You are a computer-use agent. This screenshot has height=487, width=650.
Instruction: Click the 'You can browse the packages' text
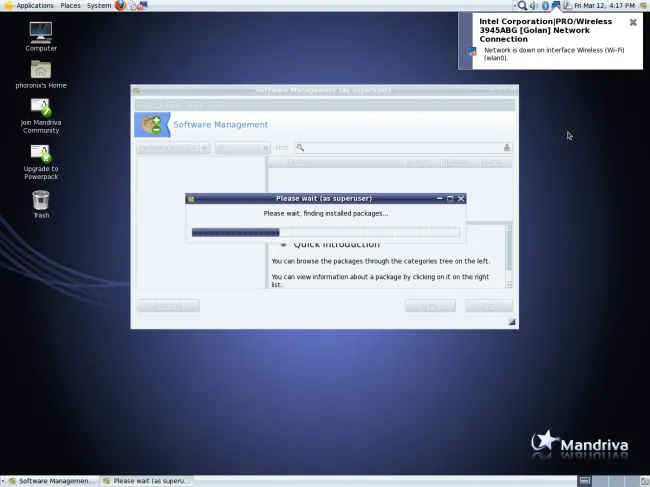pyautogui.click(x=381, y=261)
